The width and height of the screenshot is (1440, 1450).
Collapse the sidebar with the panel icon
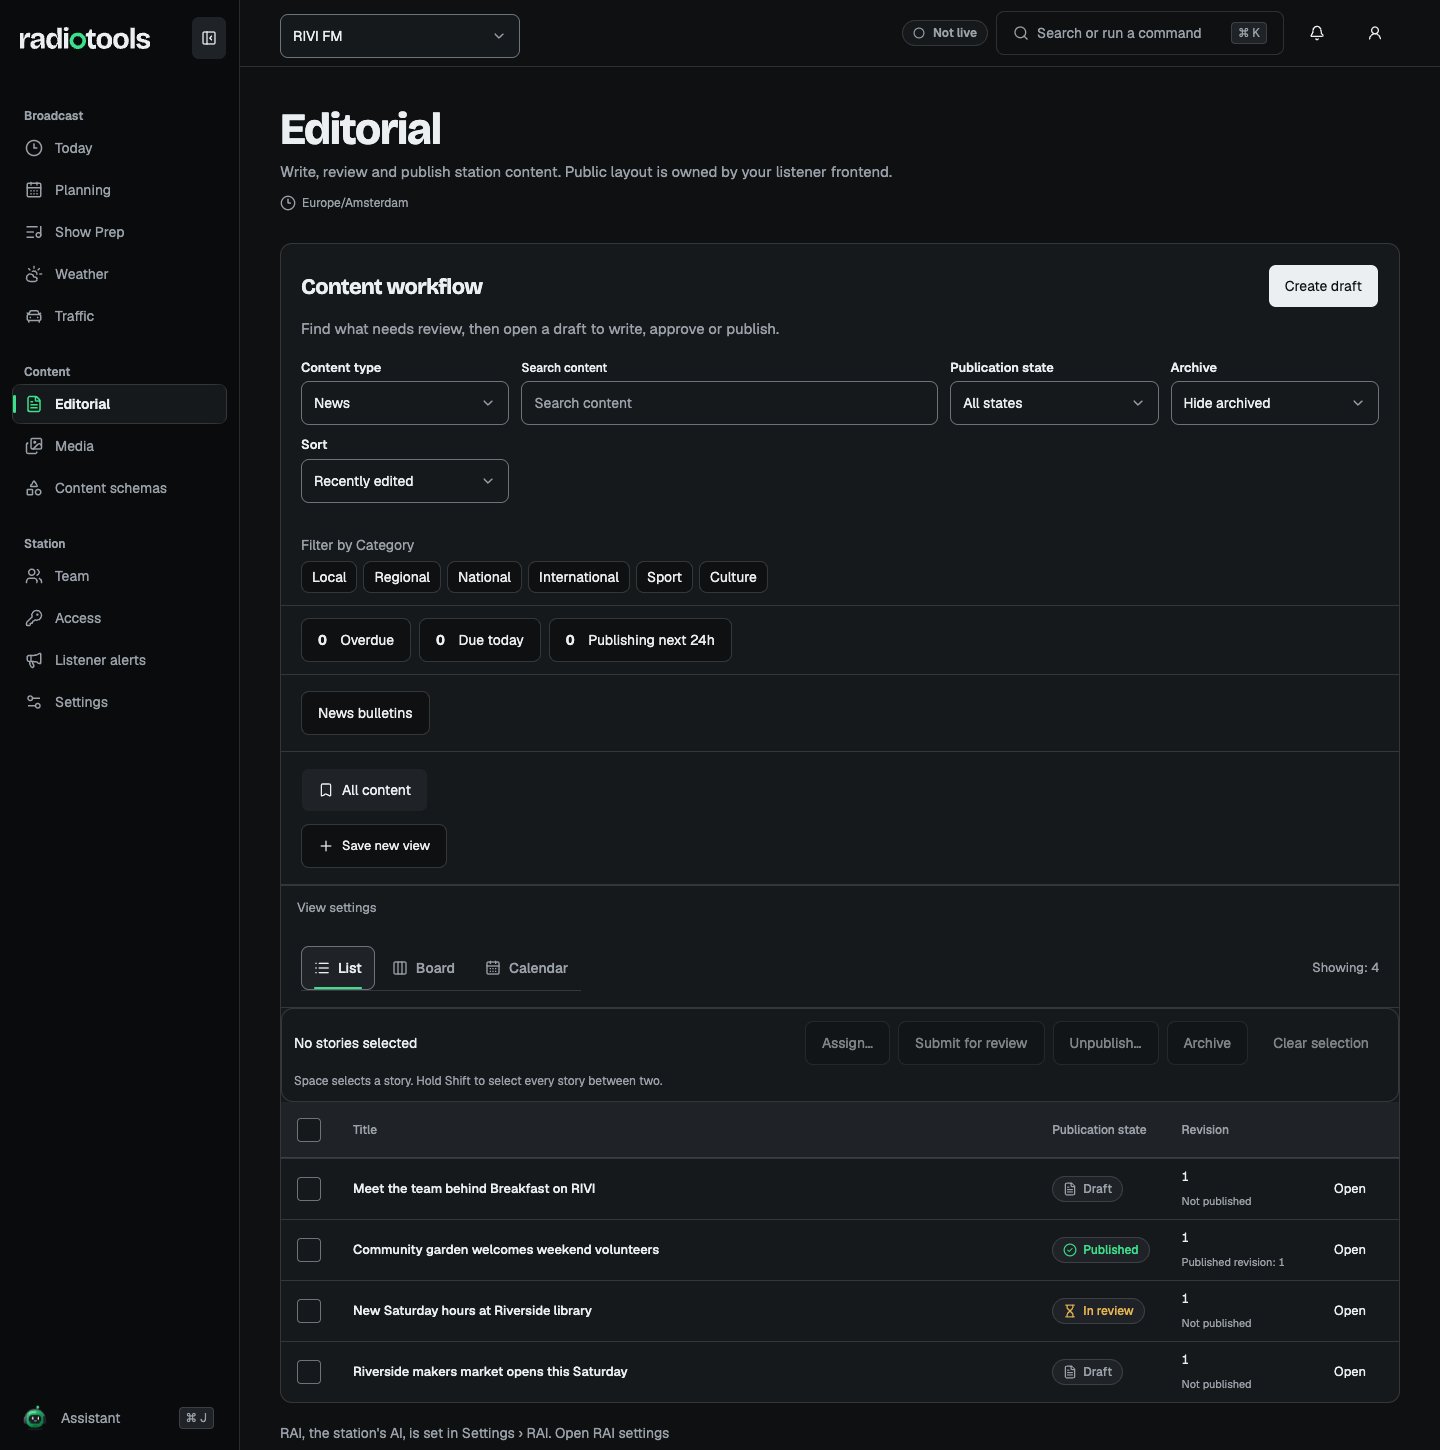(x=209, y=38)
